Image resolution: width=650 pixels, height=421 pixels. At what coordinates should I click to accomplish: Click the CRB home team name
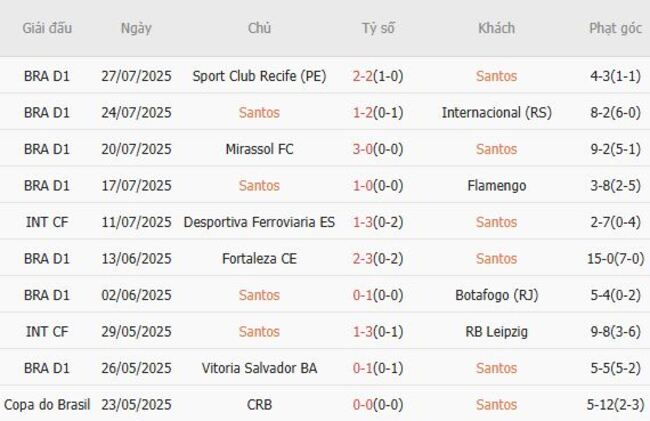(259, 405)
